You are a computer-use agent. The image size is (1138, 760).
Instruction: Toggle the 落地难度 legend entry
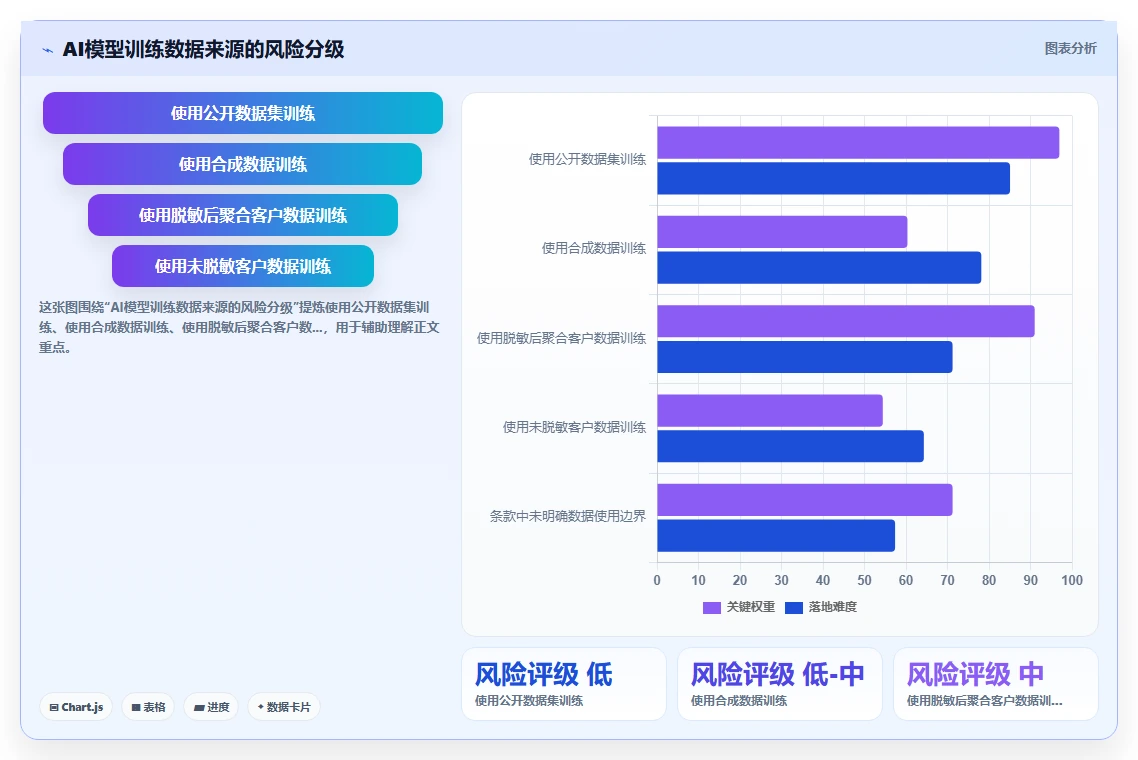[821, 607]
